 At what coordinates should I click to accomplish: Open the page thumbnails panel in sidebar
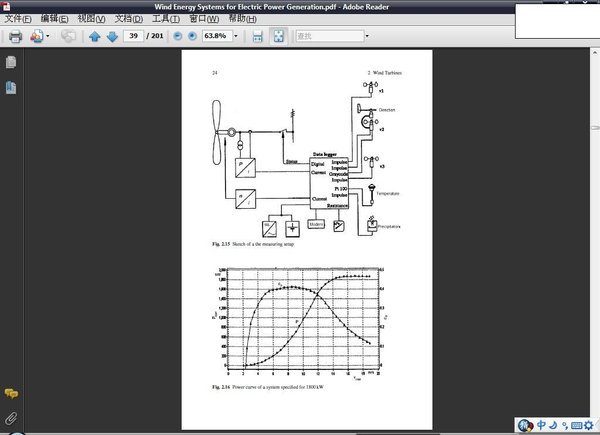pos(11,63)
